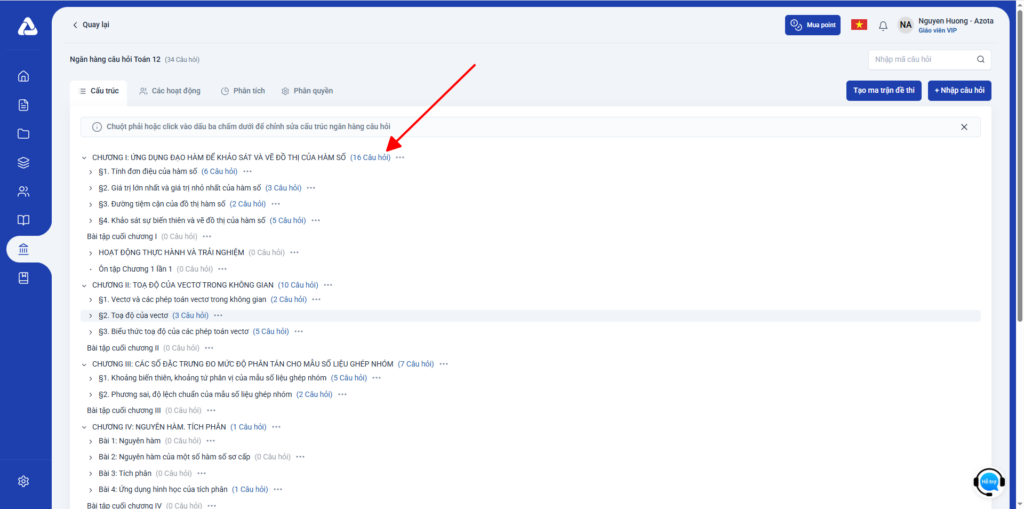Screen dimensions: 1024x509
Task: Click the Tạo ma trận đề thi button
Action: click(883, 91)
